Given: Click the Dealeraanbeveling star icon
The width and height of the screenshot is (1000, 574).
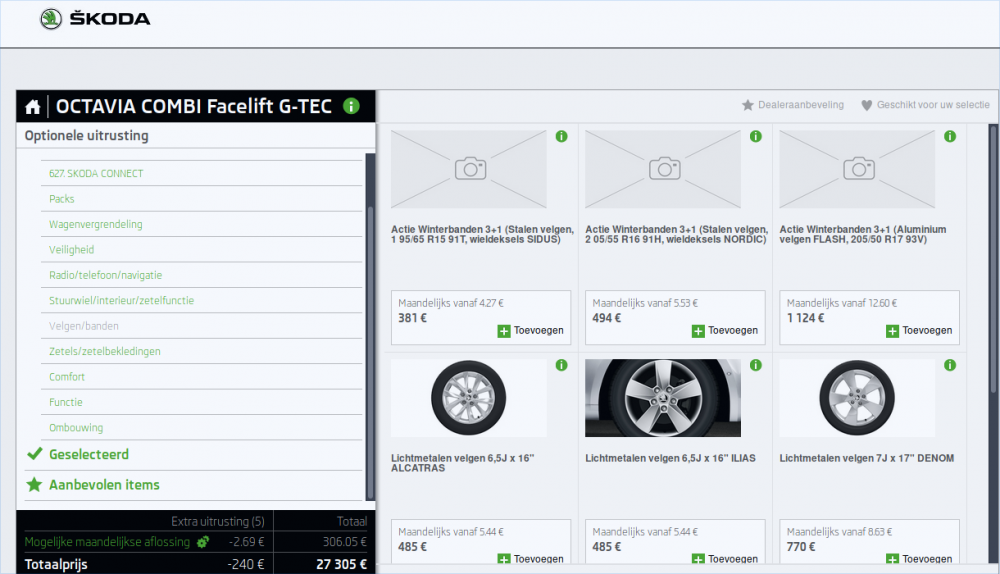Looking at the screenshot, I should (x=747, y=105).
